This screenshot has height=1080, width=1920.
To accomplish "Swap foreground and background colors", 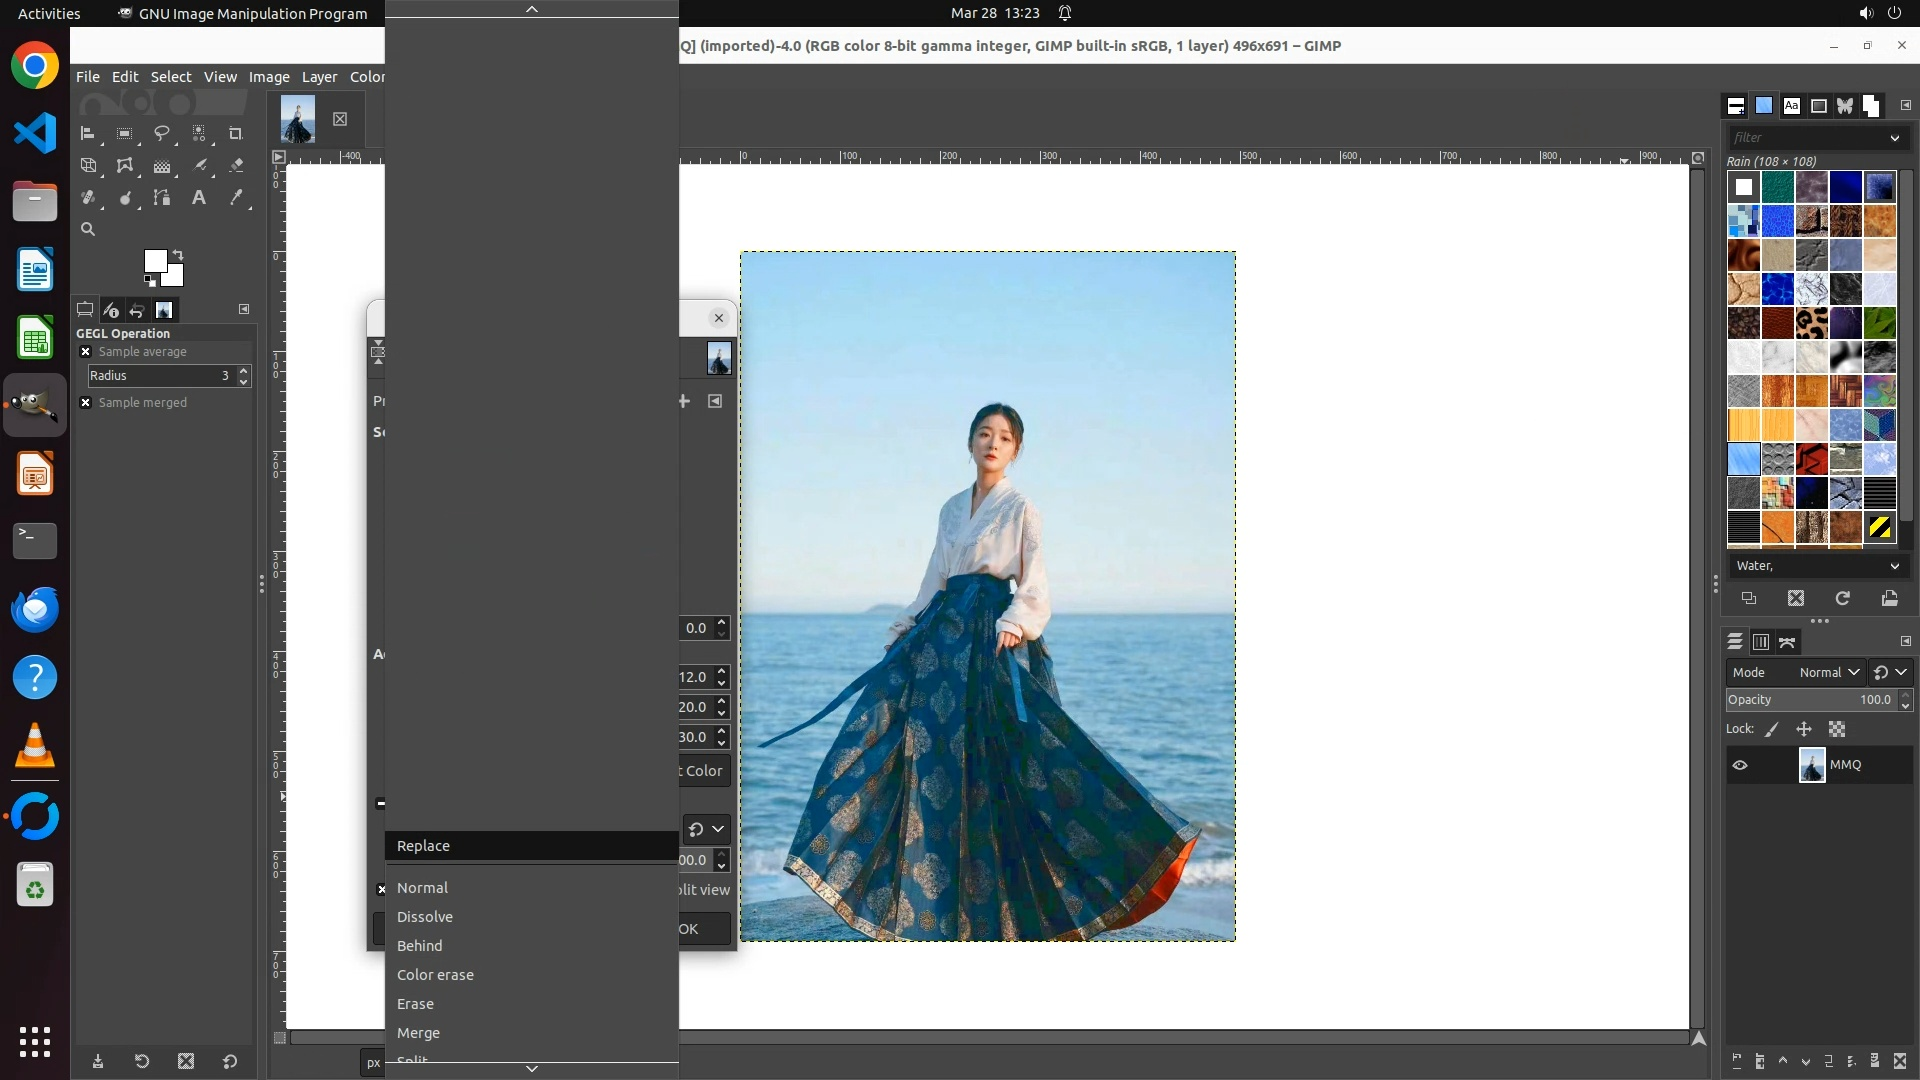I will 178,254.
